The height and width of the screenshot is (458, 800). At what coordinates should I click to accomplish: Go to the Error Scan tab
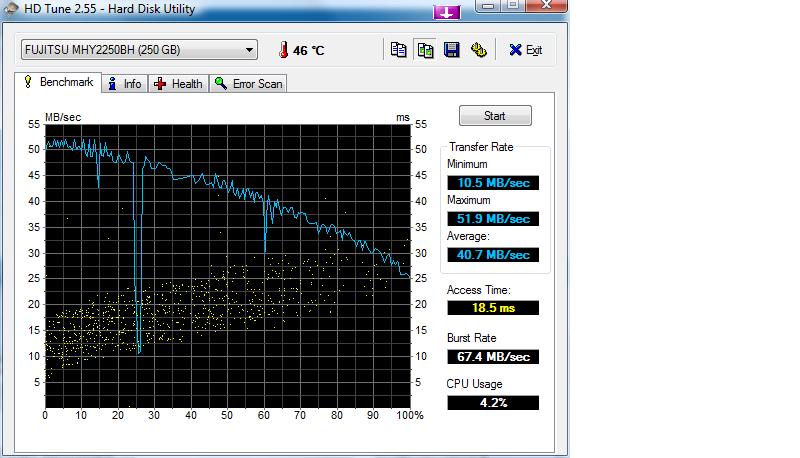click(249, 84)
